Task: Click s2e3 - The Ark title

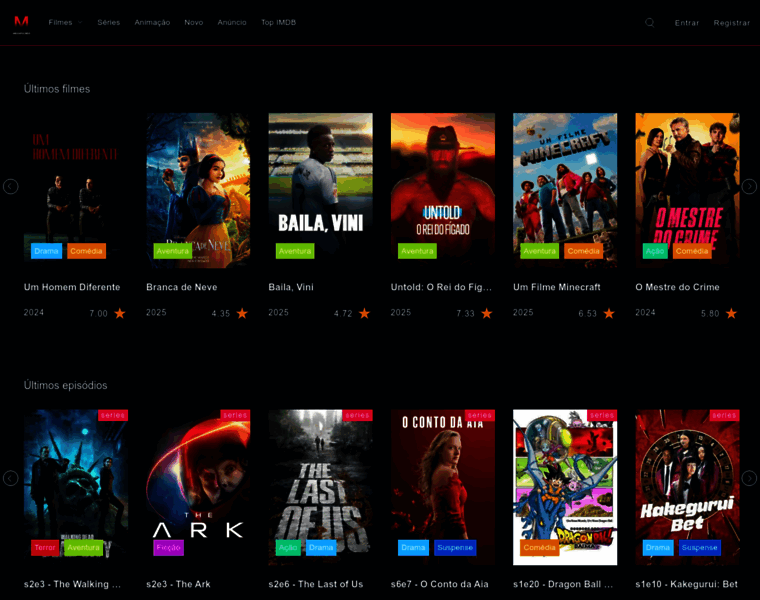Action: [178, 584]
